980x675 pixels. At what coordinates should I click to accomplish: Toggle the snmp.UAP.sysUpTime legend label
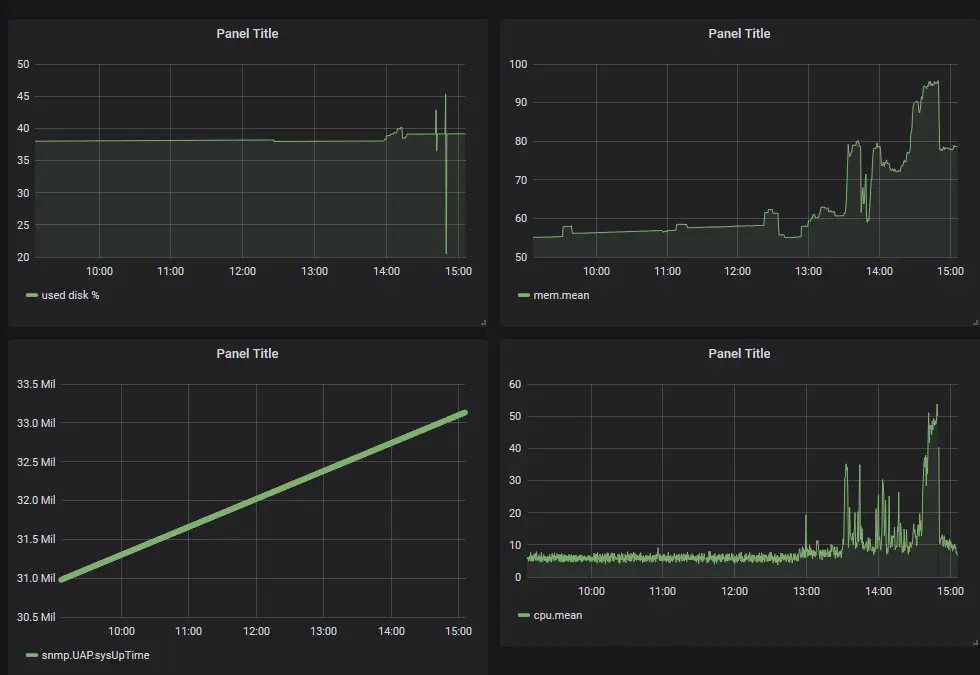[x=96, y=655]
